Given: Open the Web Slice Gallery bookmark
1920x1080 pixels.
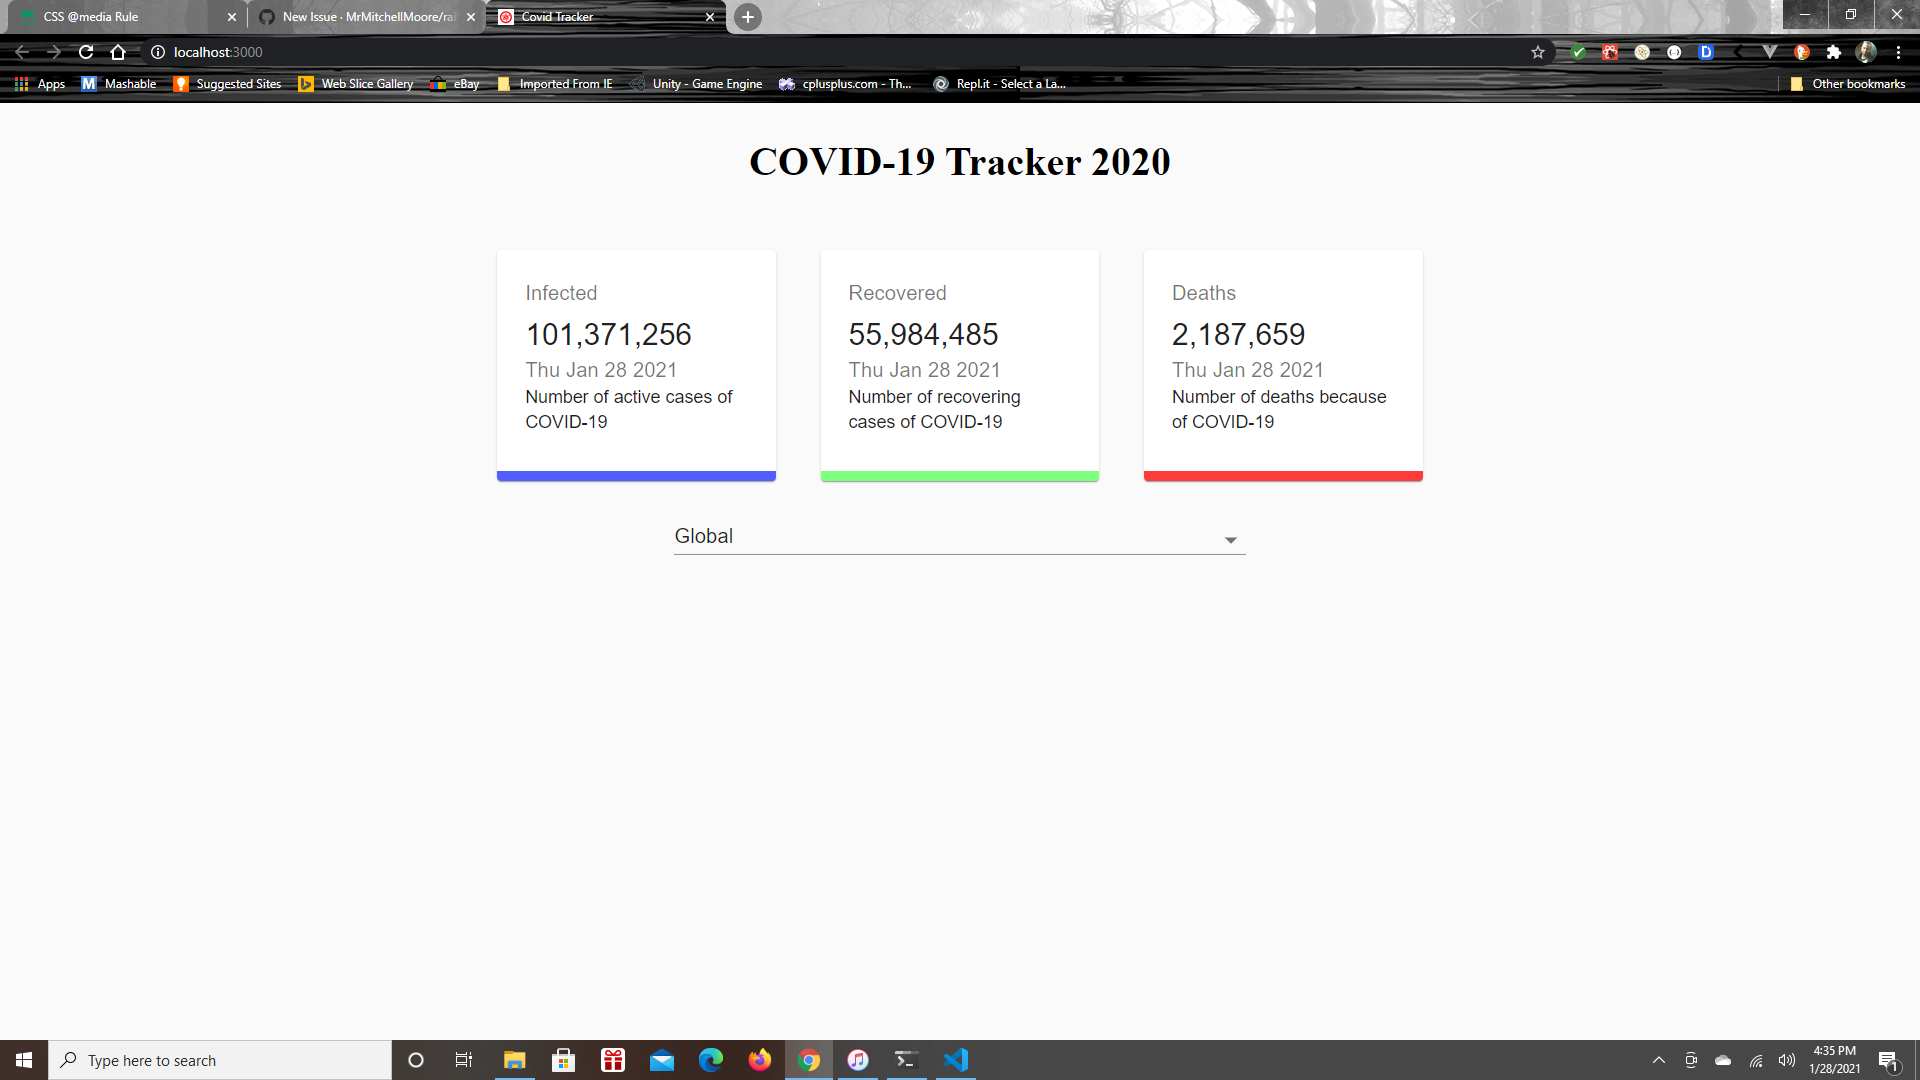Looking at the screenshot, I should coord(356,84).
